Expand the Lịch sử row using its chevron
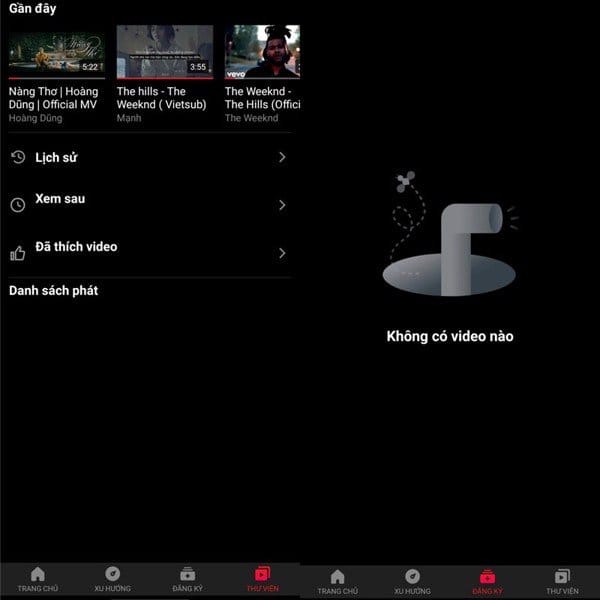The width and height of the screenshot is (600, 600). [282, 157]
